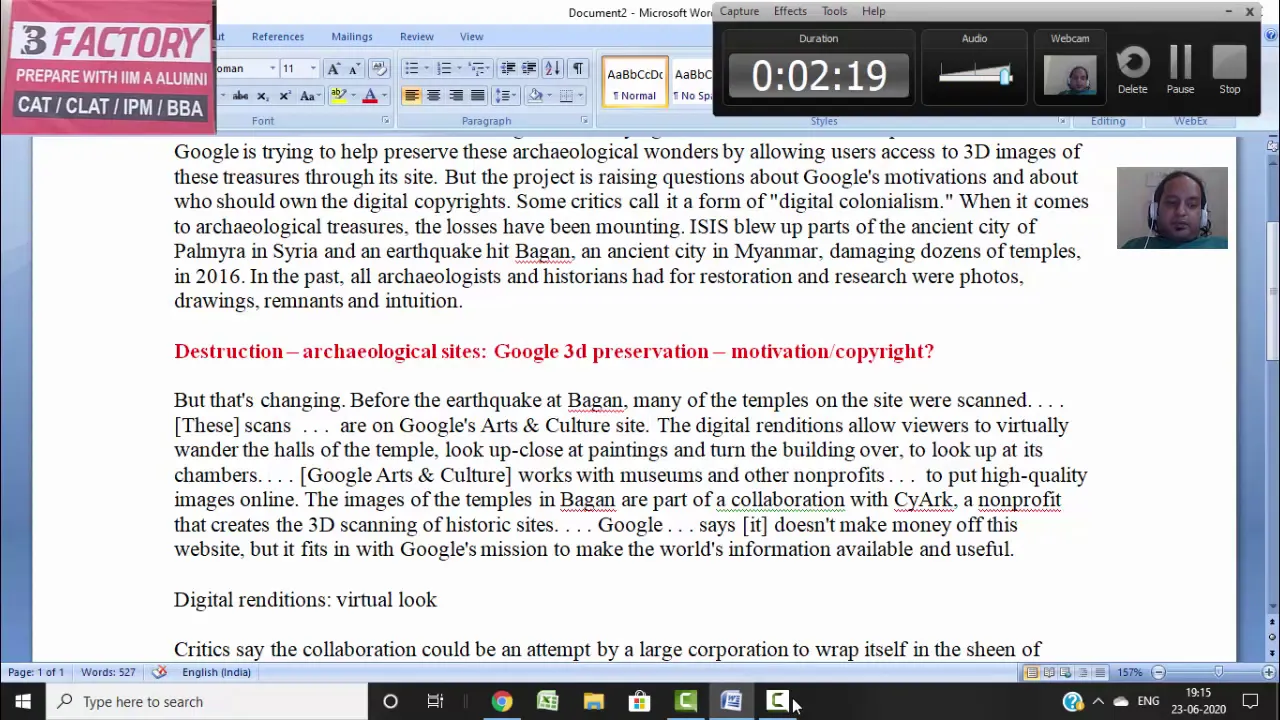Show hidden system tray icons chevron
Viewport: 1280px width, 720px height.
[x=1098, y=701]
